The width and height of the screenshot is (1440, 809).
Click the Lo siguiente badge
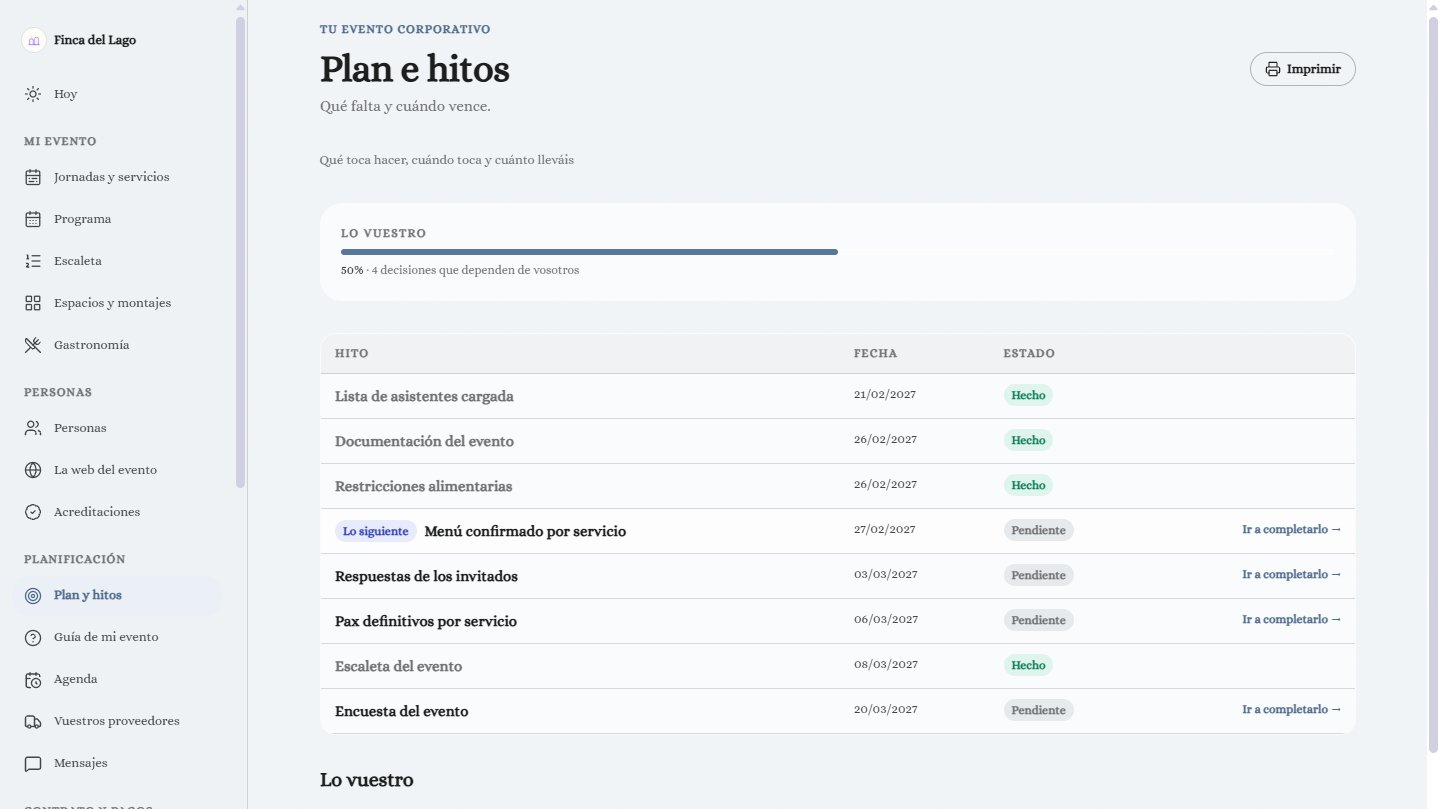click(x=376, y=531)
